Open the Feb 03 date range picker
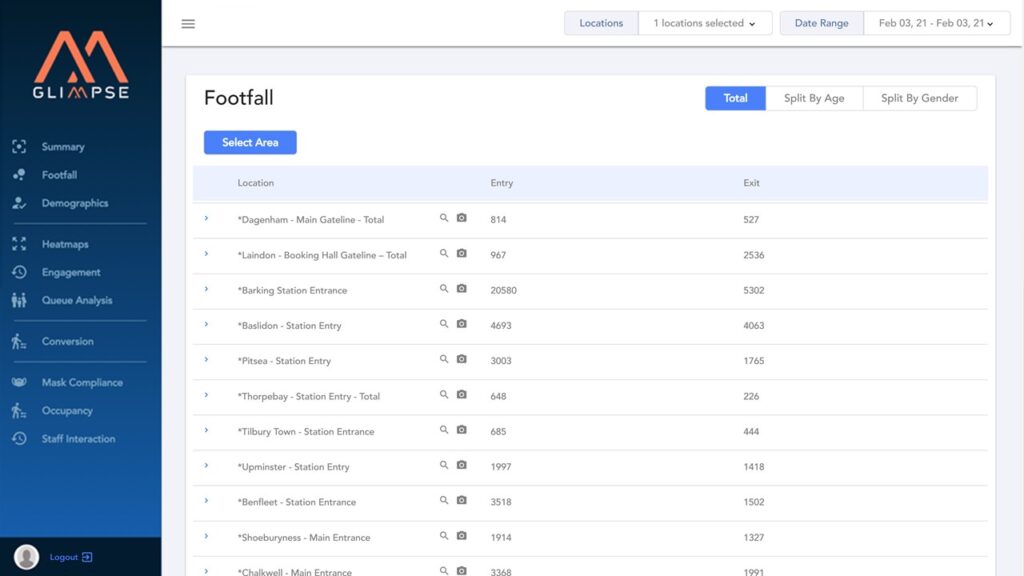1024x576 pixels. pos(937,22)
